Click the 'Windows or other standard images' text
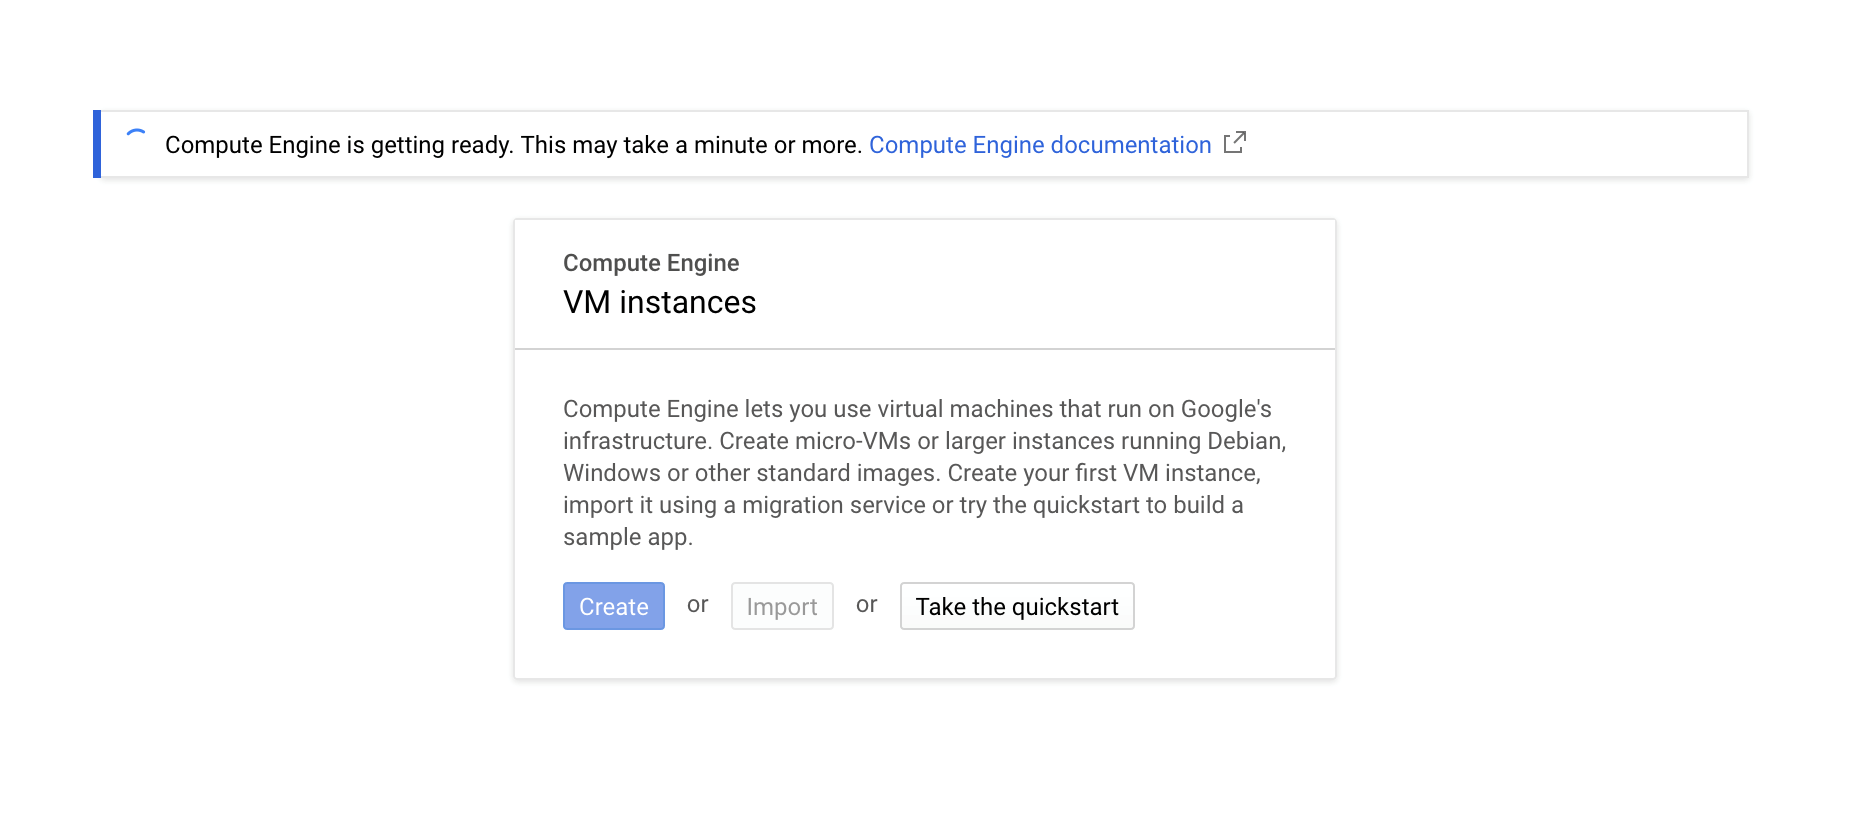 [752, 473]
